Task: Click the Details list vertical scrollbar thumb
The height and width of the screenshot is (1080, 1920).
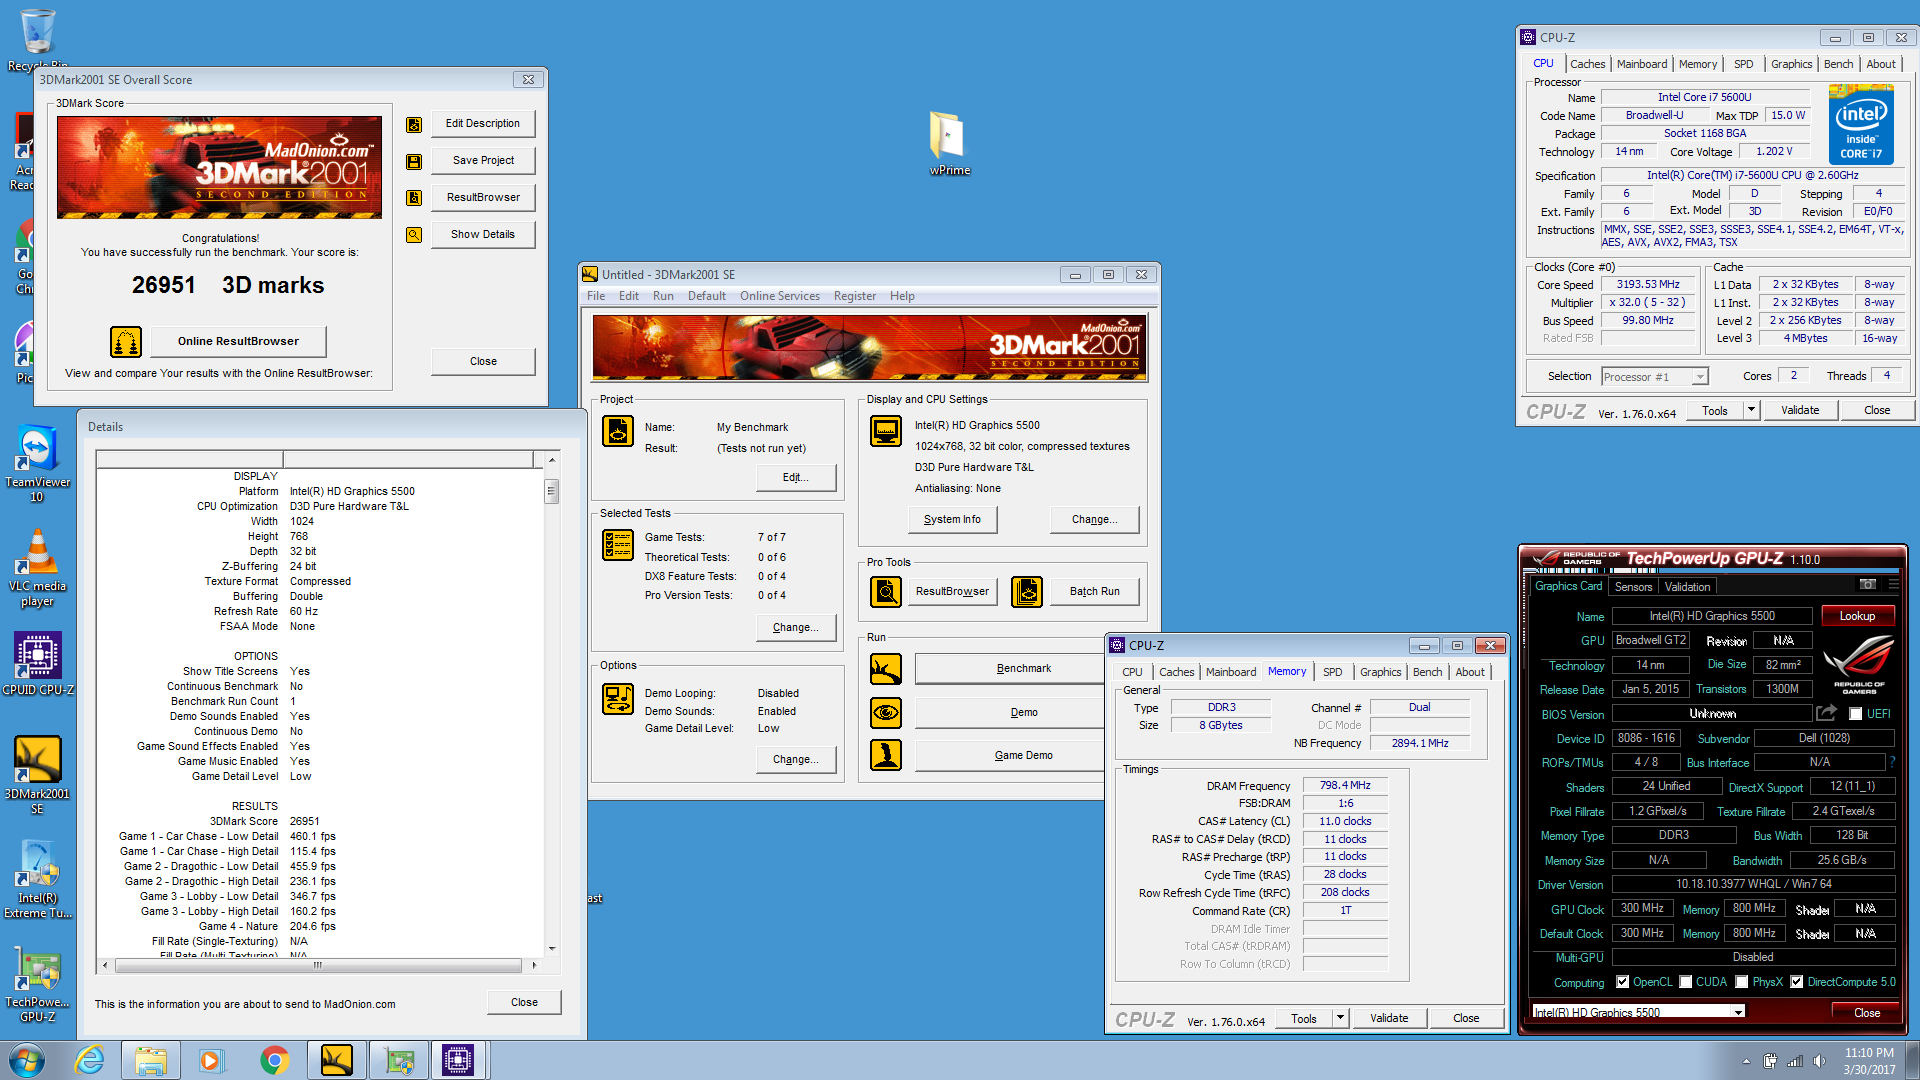Action: coord(551,491)
